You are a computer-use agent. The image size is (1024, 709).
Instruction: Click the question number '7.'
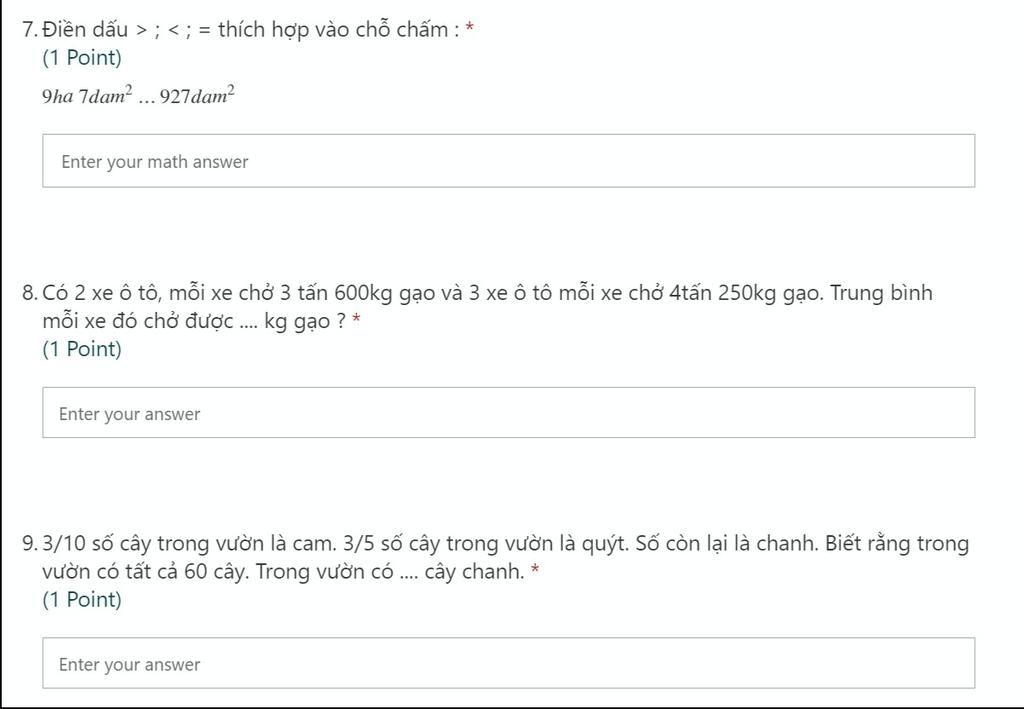point(30,29)
